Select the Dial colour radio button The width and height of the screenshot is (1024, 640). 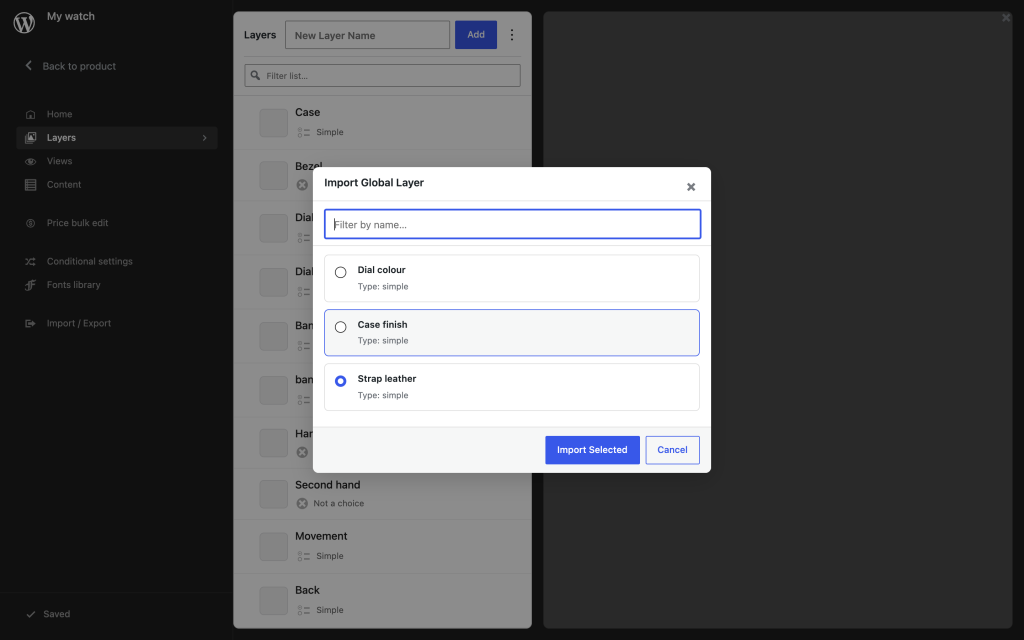(340, 272)
